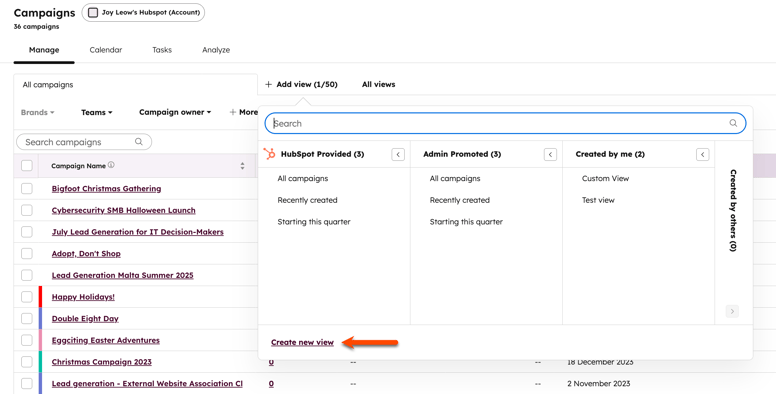Choose Starting this quarter under HubSpot Provided
Screen dimensions: 776x394
[x=314, y=222]
